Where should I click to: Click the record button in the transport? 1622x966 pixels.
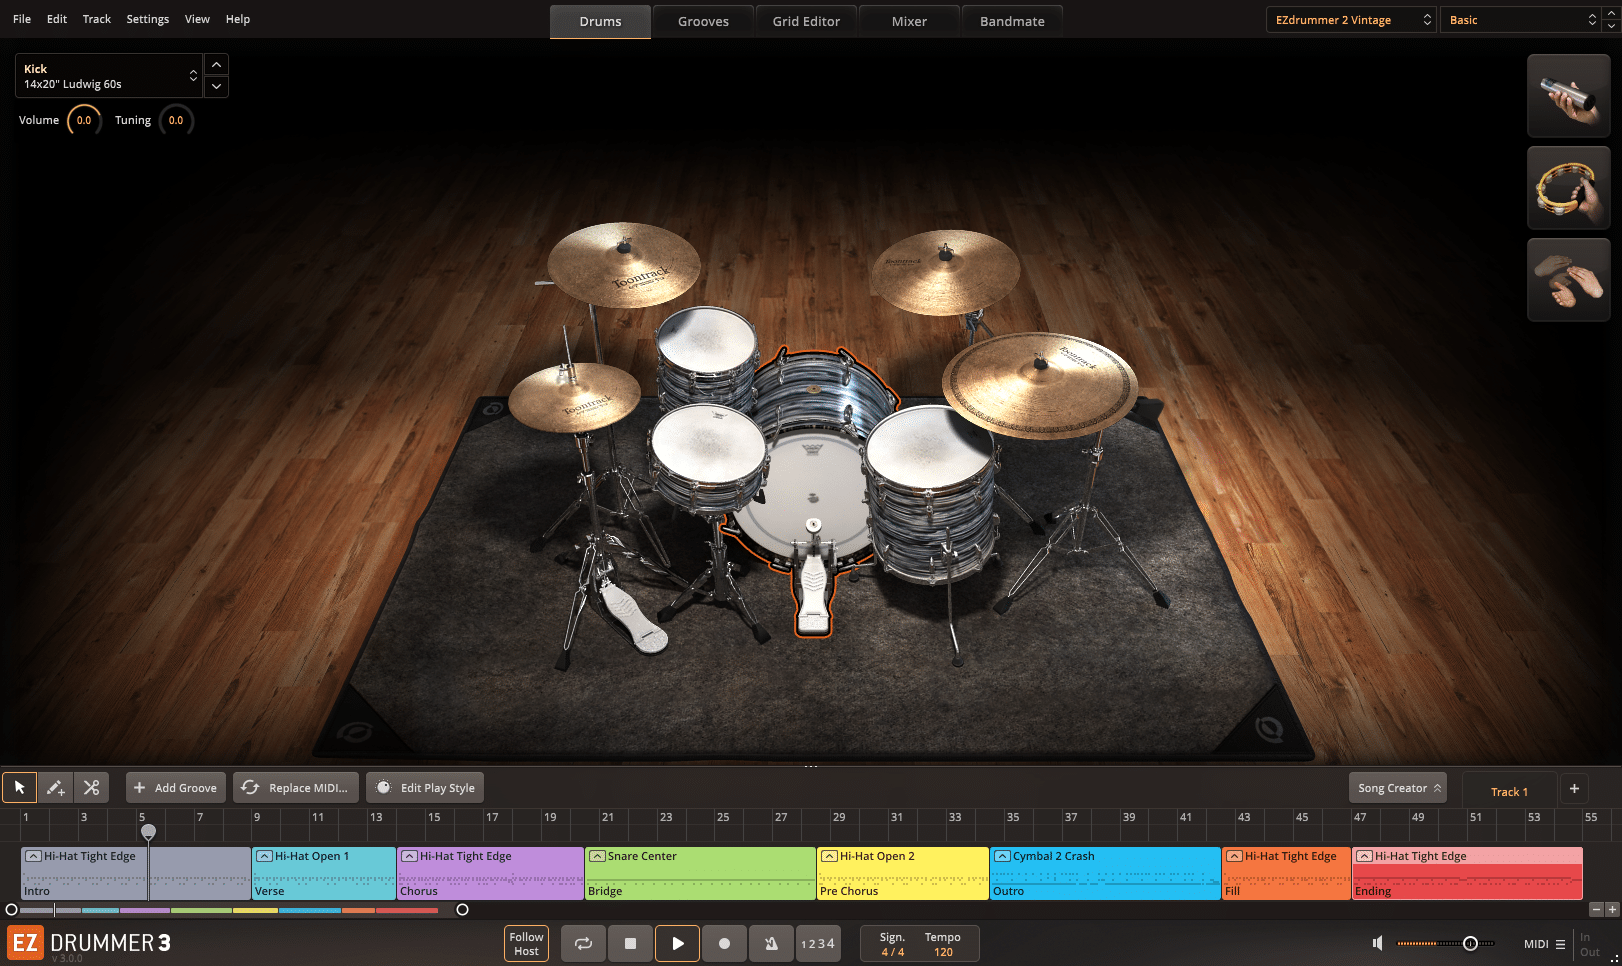(724, 943)
